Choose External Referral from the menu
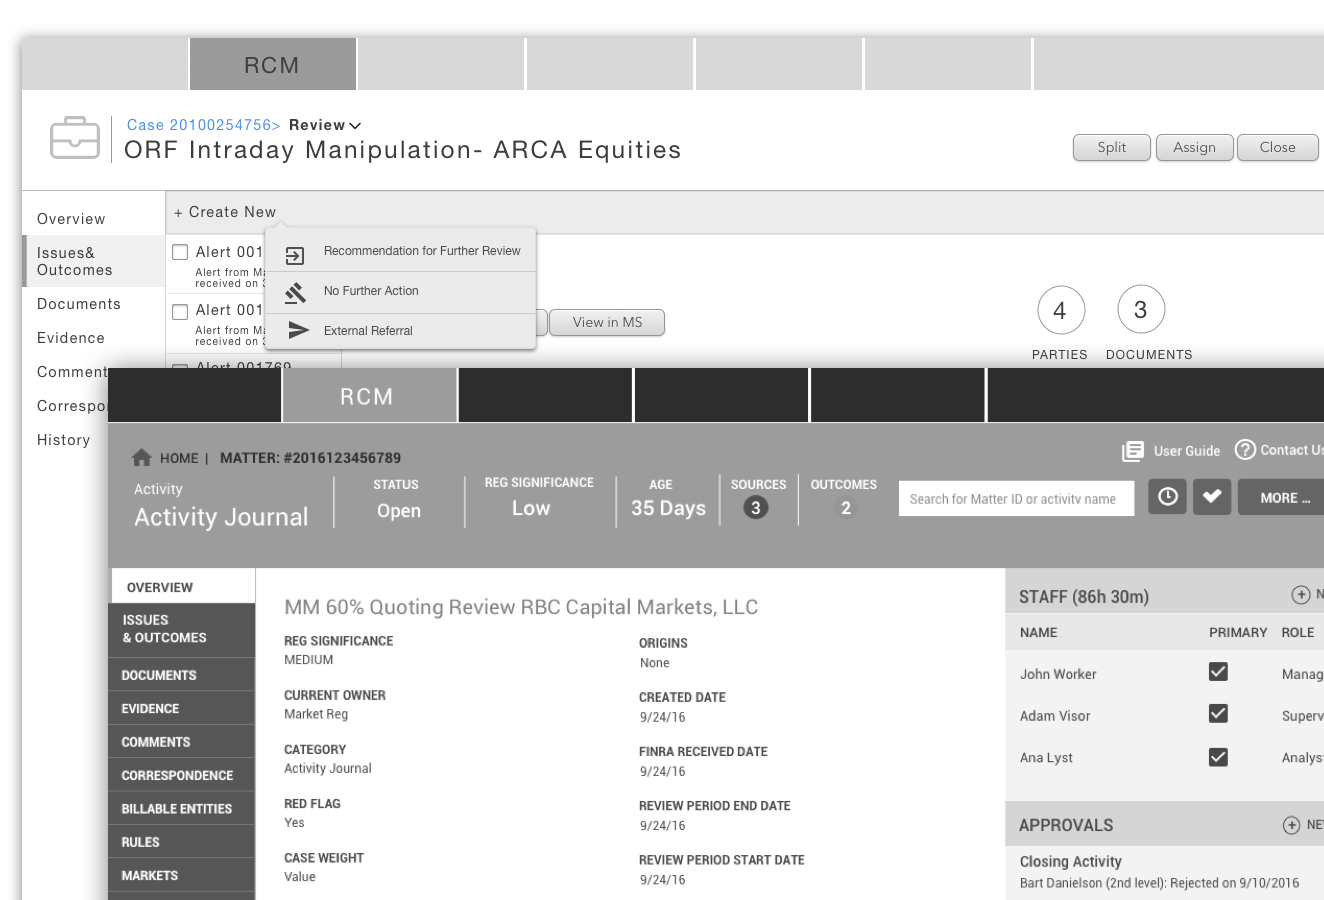This screenshot has width=1324, height=900. [x=368, y=331]
